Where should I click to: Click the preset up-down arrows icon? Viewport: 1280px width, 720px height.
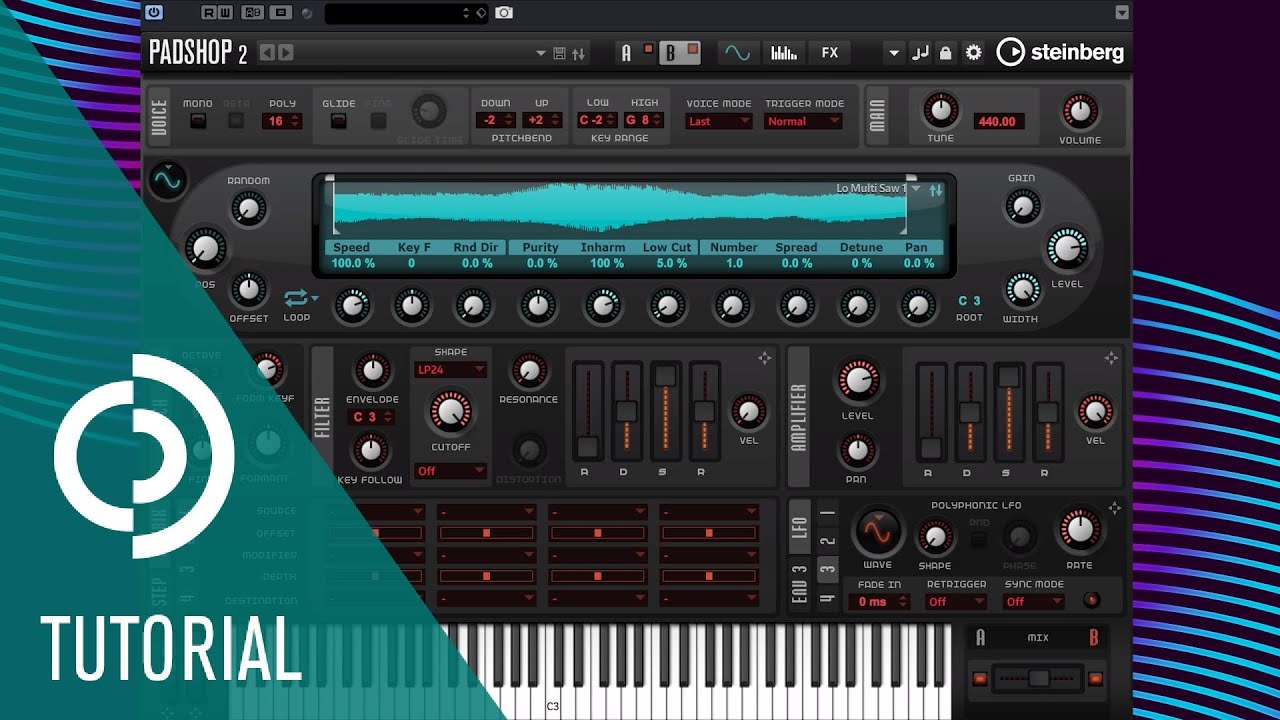coord(578,54)
